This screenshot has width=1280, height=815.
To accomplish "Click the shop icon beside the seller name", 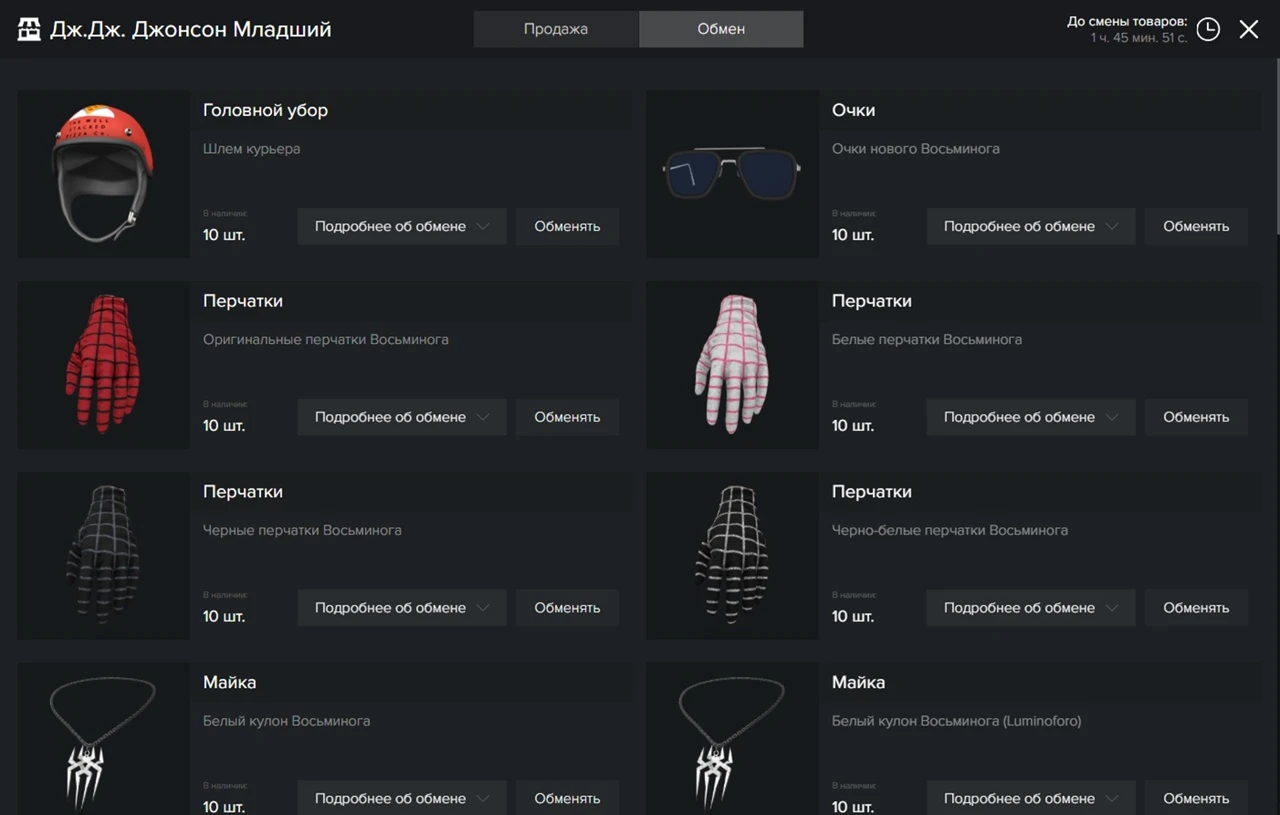I will point(29,29).
